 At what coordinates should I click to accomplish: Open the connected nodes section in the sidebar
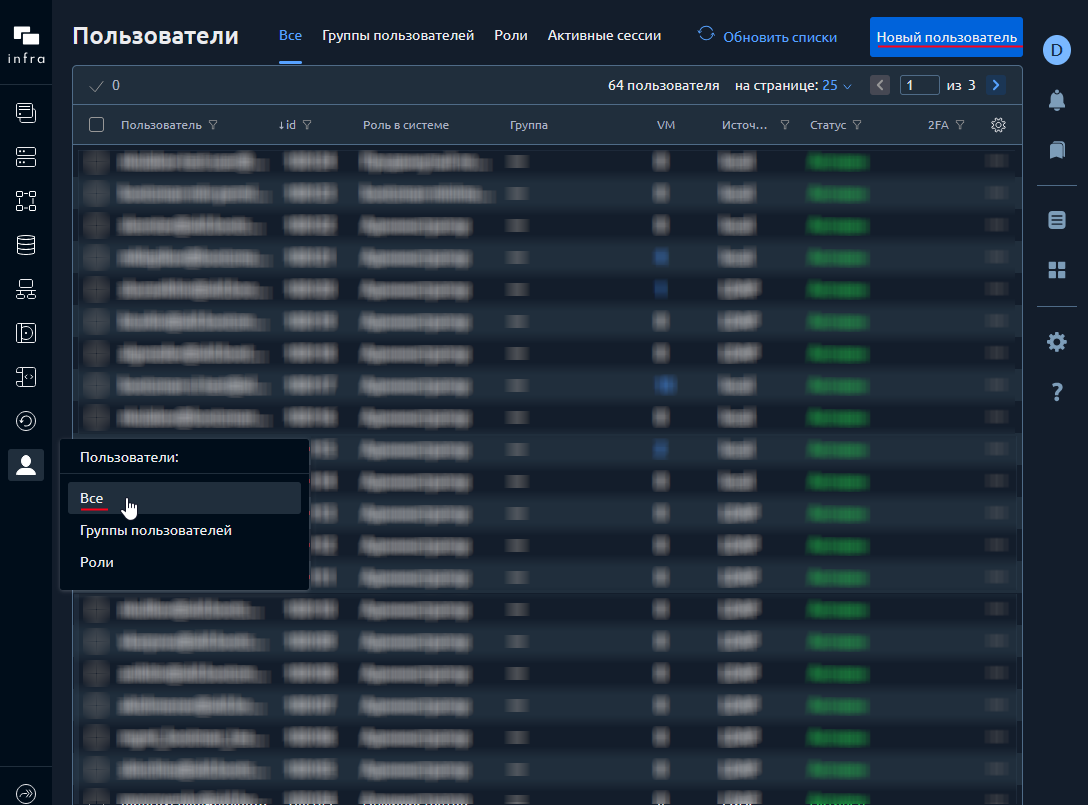coord(26,201)
